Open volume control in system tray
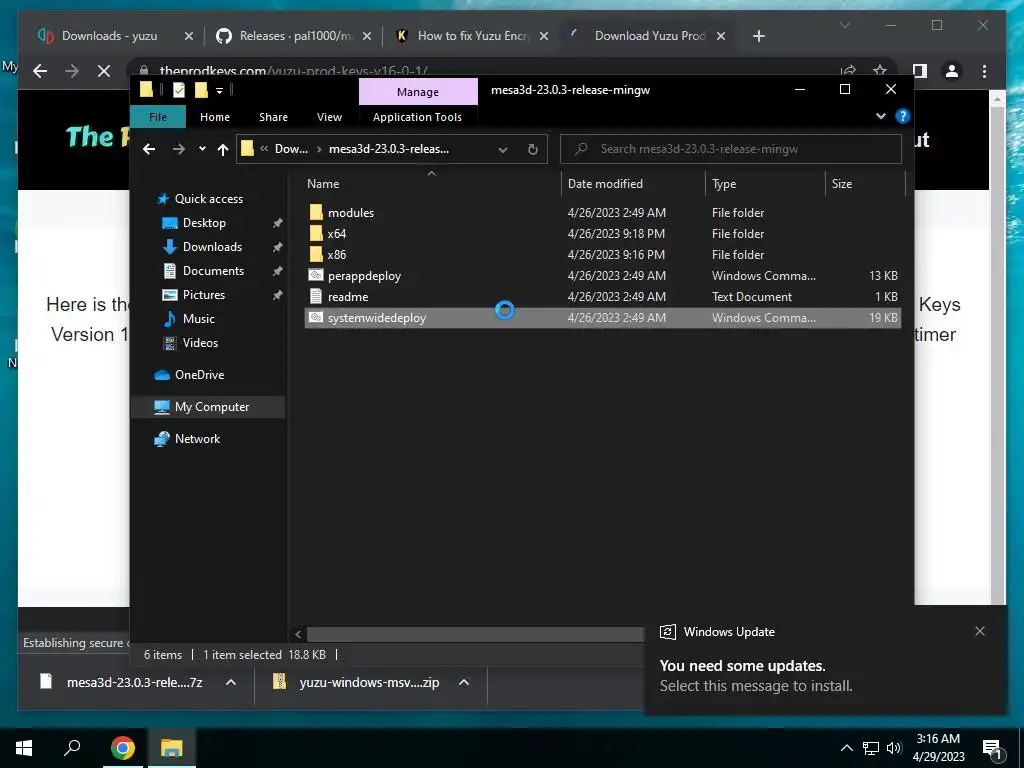The width and height of the screenshot is (1024, 768). (895, 748)
